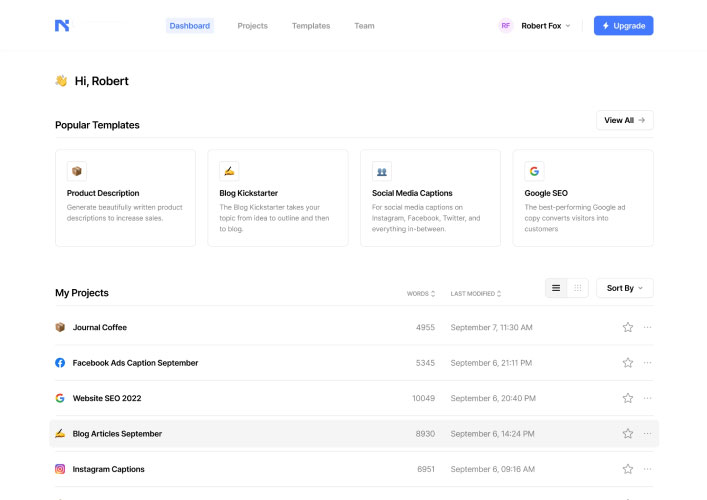Favorite the Facebook Ads Caption September project

(x=628, y=363)
